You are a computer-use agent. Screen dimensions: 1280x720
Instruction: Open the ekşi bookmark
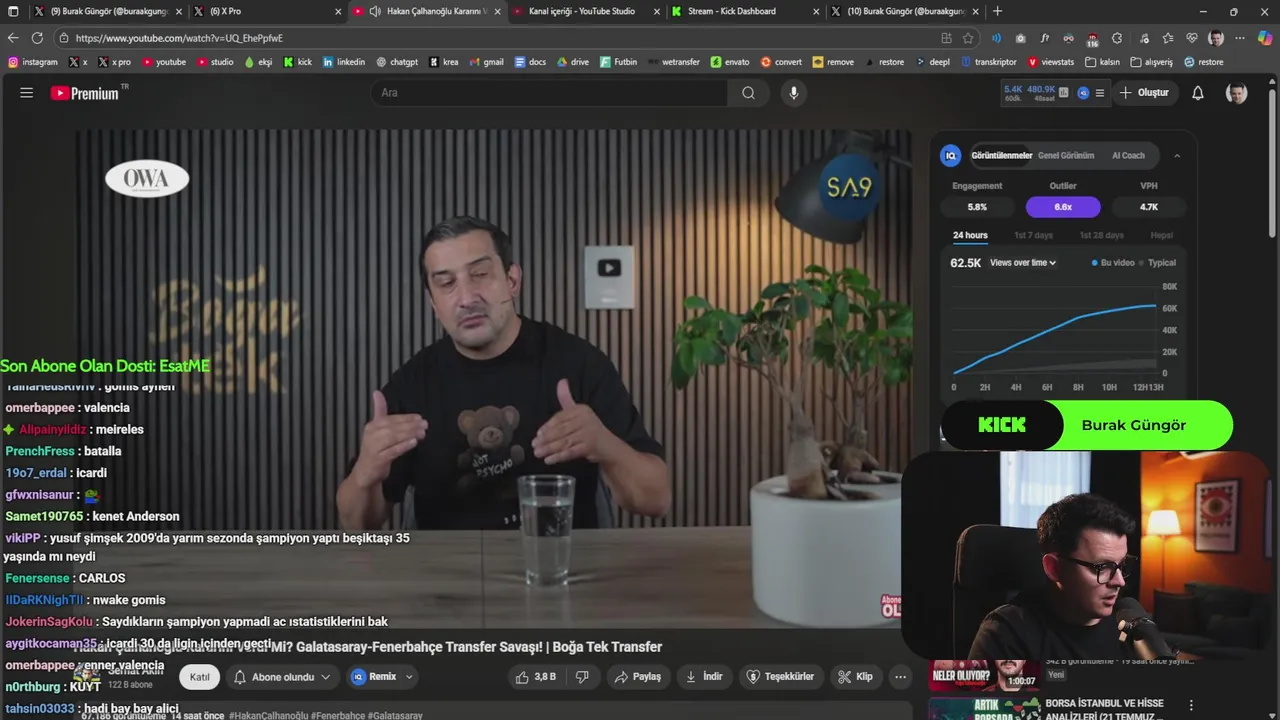[x=258, y=62]
